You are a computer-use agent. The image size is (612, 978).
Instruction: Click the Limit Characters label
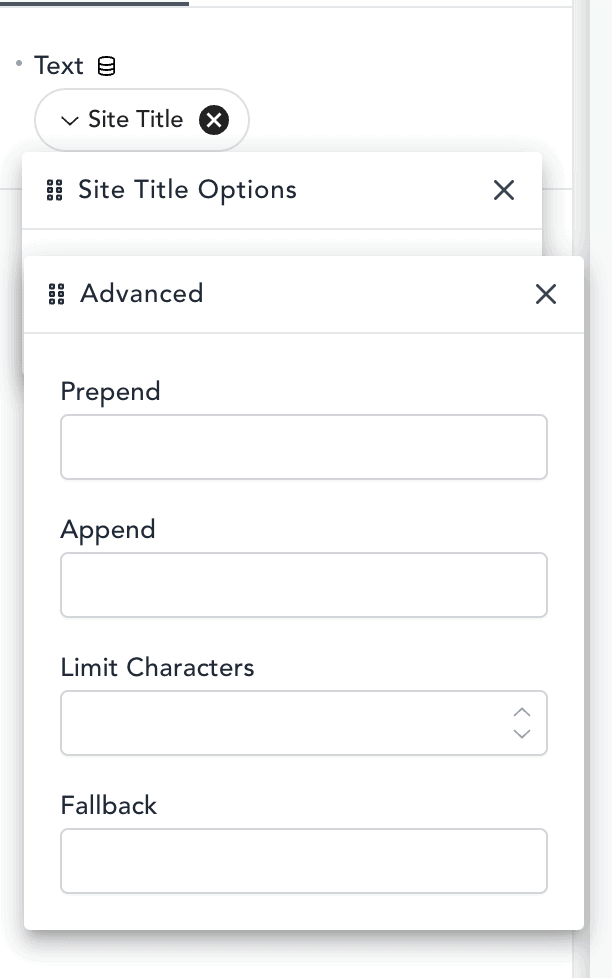157,667
